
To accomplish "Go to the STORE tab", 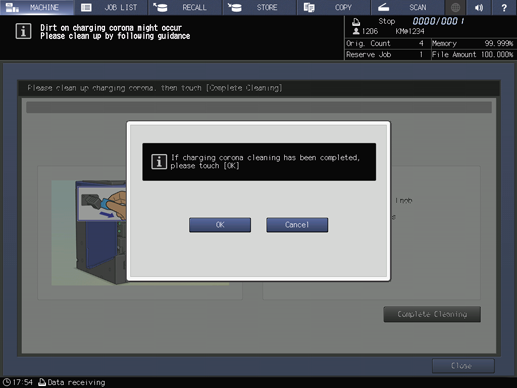I will (x=260, y=7).
